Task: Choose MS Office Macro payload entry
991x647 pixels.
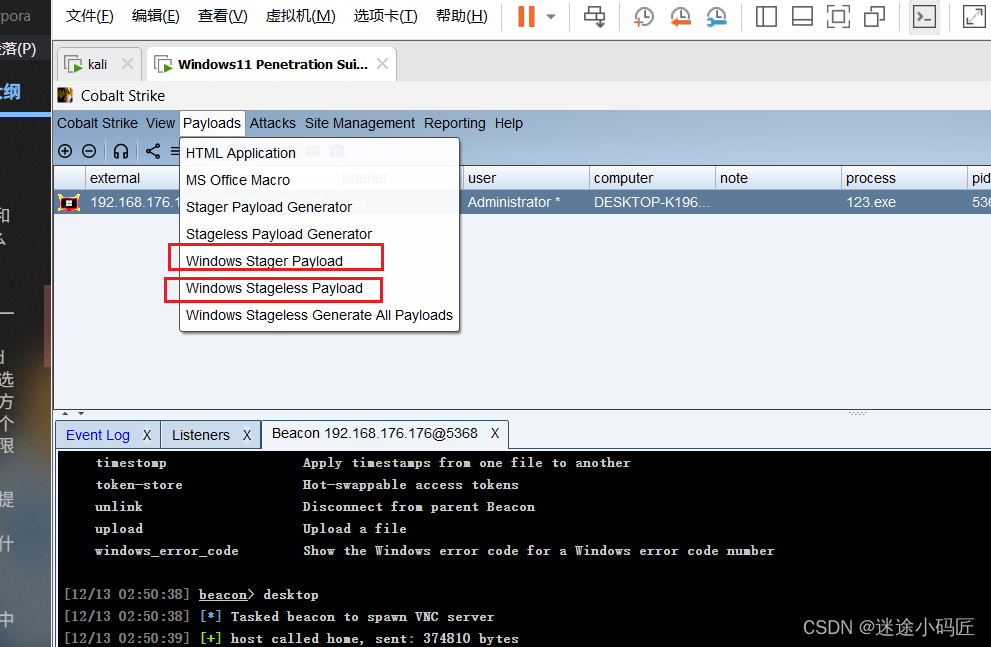Action: (x=319, y=180)
